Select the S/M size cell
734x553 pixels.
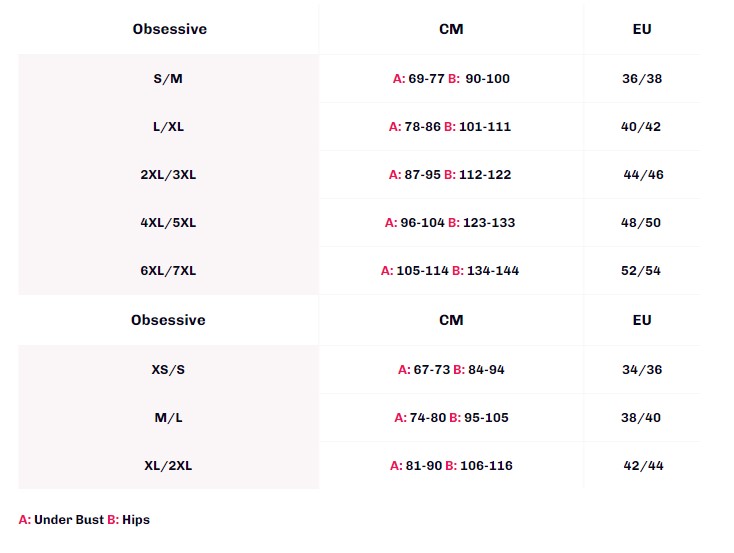tap(168, 79)
